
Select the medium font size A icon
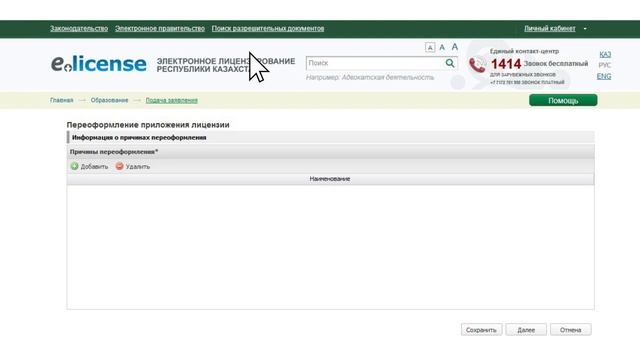pos(442,47)
